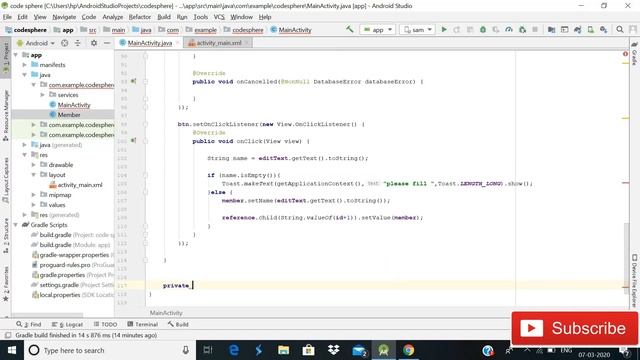Collapse all nodes in project tree
This screenshot has width=640, height=360.
pyautogui.click(x=78, y=43)
